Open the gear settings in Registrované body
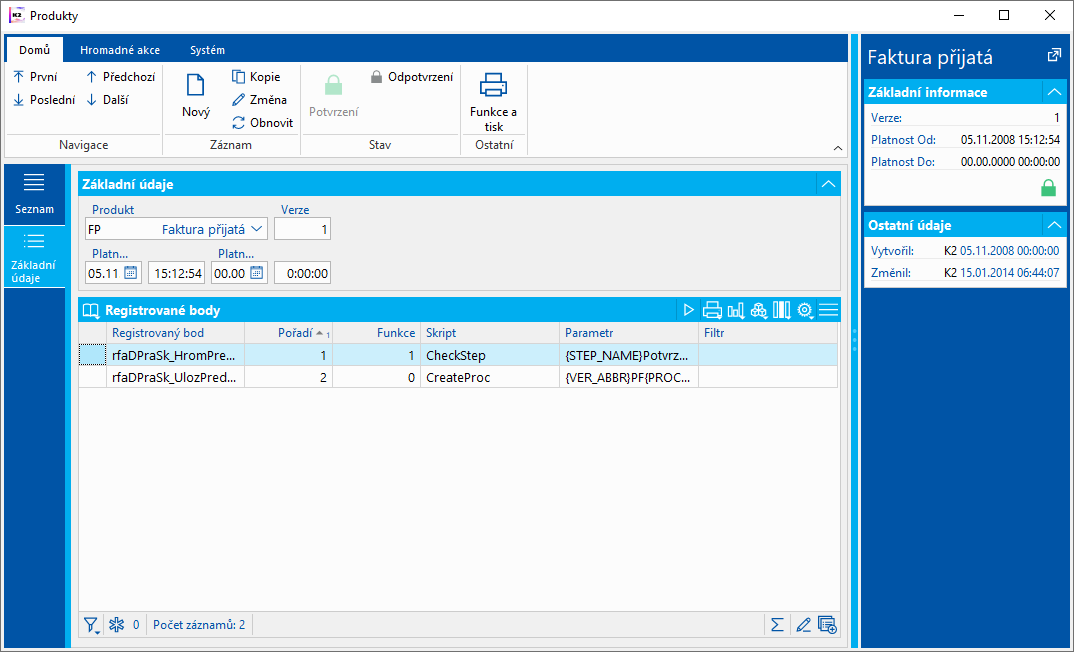Image resolution: width=1074 pixels, height=652 pixels. (805, 310)
